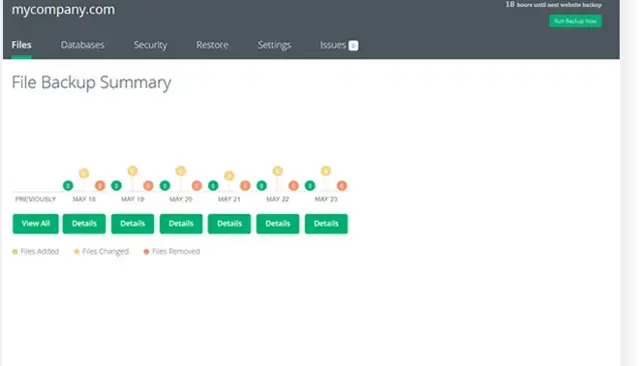Click the MAY 19 date label

[x=133, y=199]
